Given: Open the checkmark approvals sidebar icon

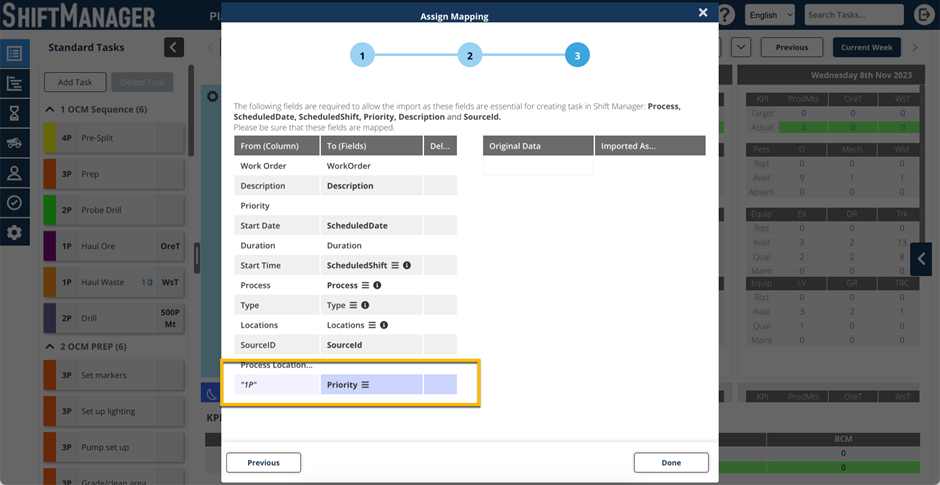Looking at the screenshot, I should pyautogui.click(x=14, y=203).
